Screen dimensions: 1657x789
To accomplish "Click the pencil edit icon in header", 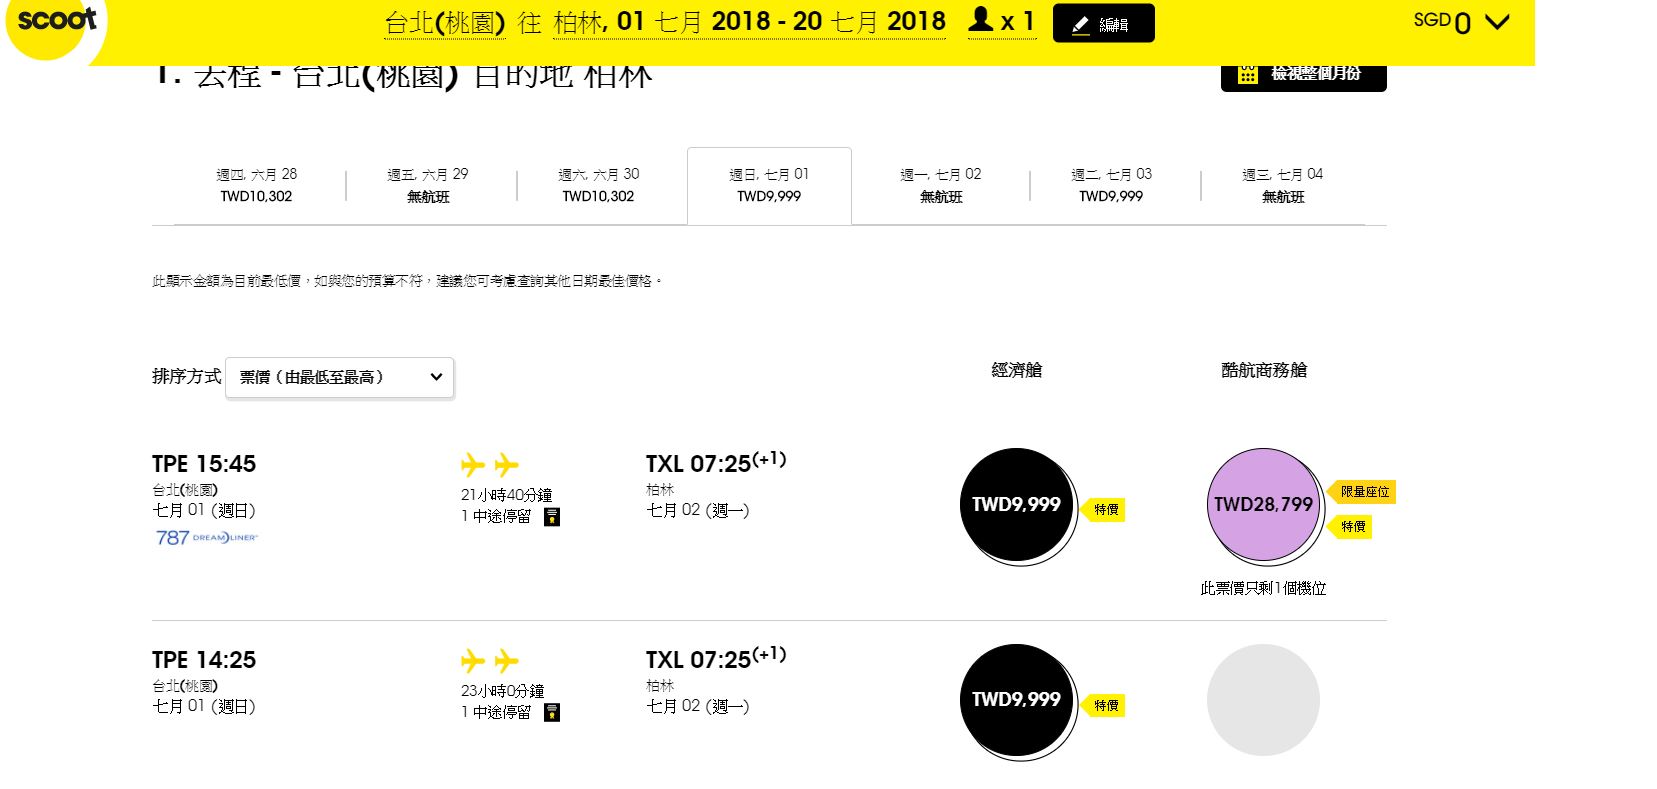I will 1080,25.
